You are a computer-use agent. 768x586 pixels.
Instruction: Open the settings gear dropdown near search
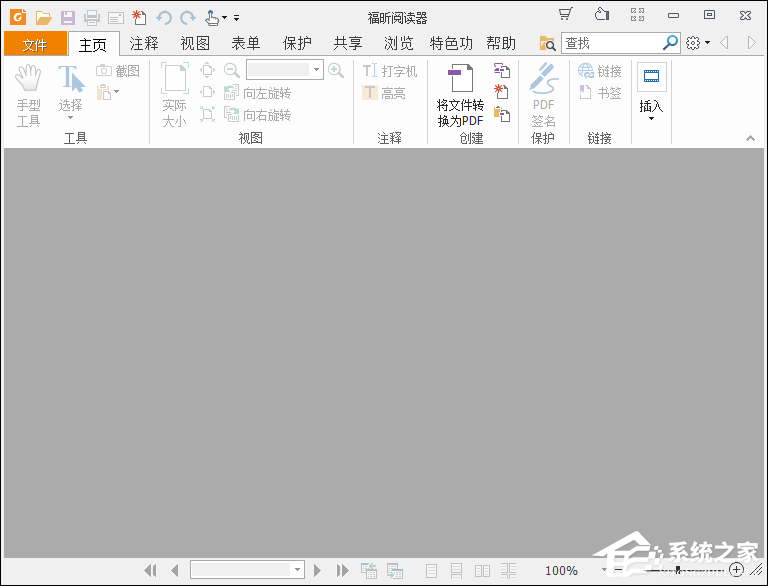(698, 43)
